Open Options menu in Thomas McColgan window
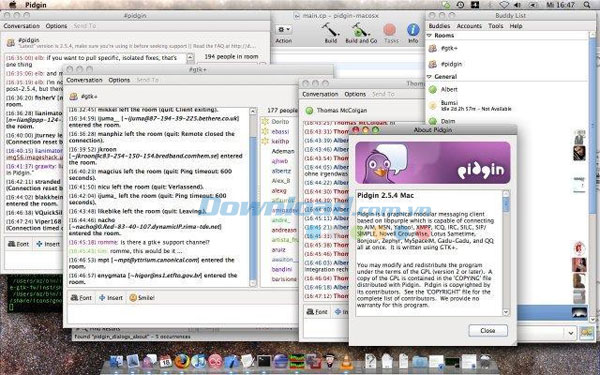The image size is (600, 375). (355, 94)
